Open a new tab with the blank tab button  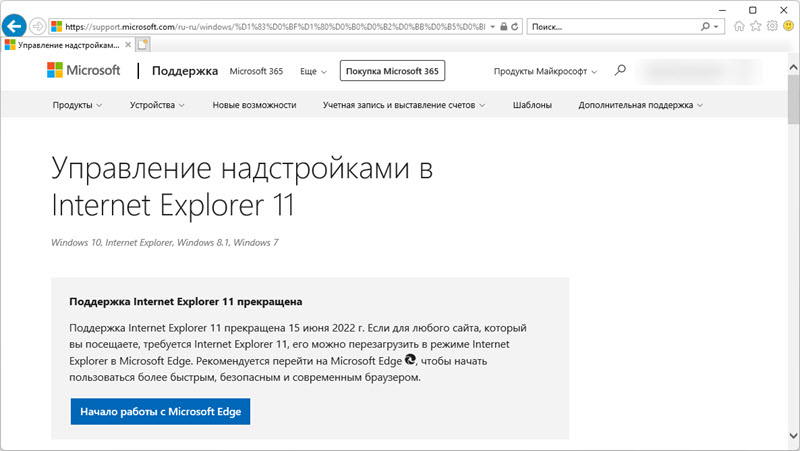(142, 44)
